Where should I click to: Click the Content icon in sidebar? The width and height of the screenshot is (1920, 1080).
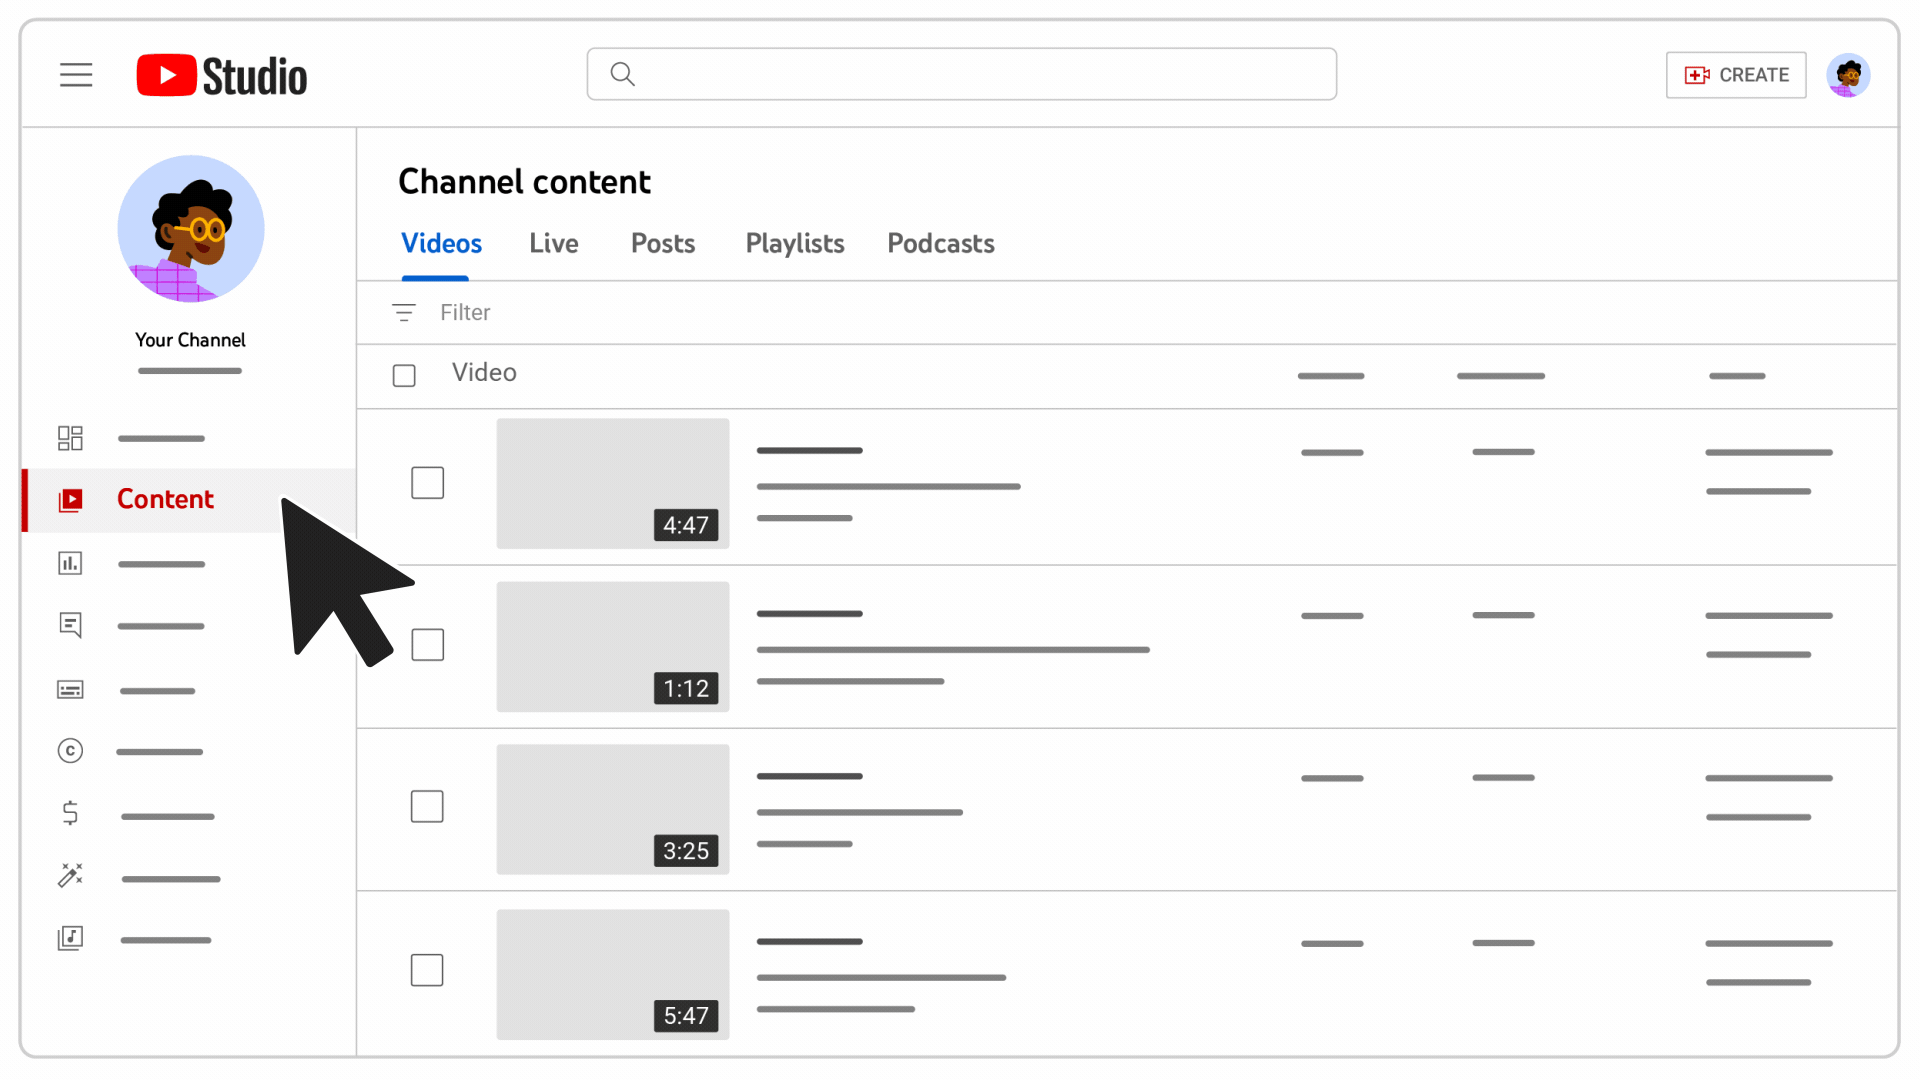pos(70,498)
